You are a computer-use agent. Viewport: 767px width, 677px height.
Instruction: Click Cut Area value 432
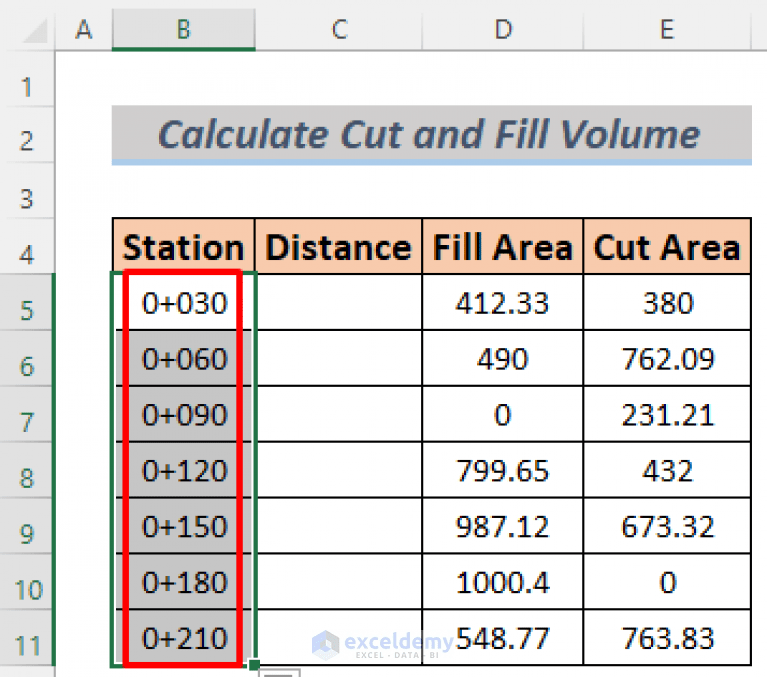click(x=667, y=470)
